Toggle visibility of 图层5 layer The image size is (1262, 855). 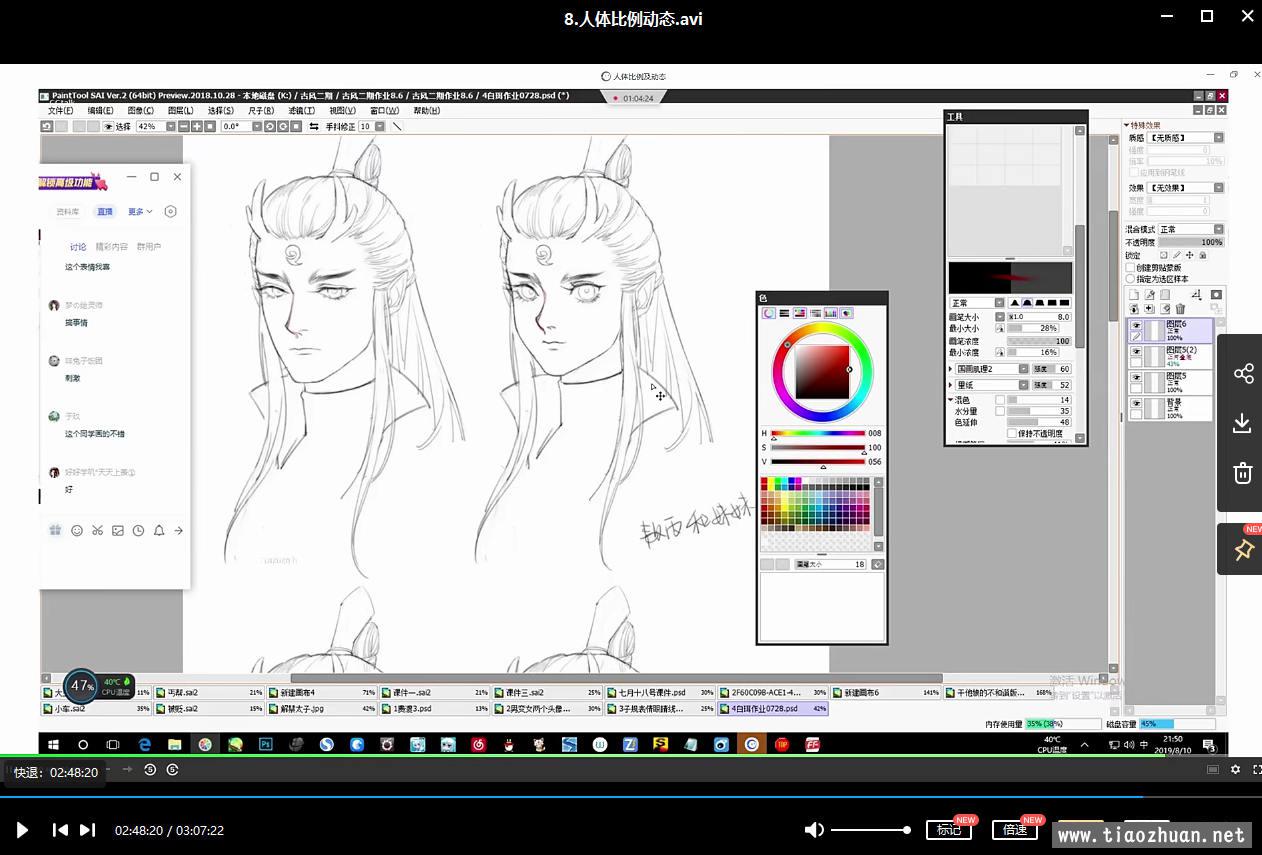pos(1136,378)
